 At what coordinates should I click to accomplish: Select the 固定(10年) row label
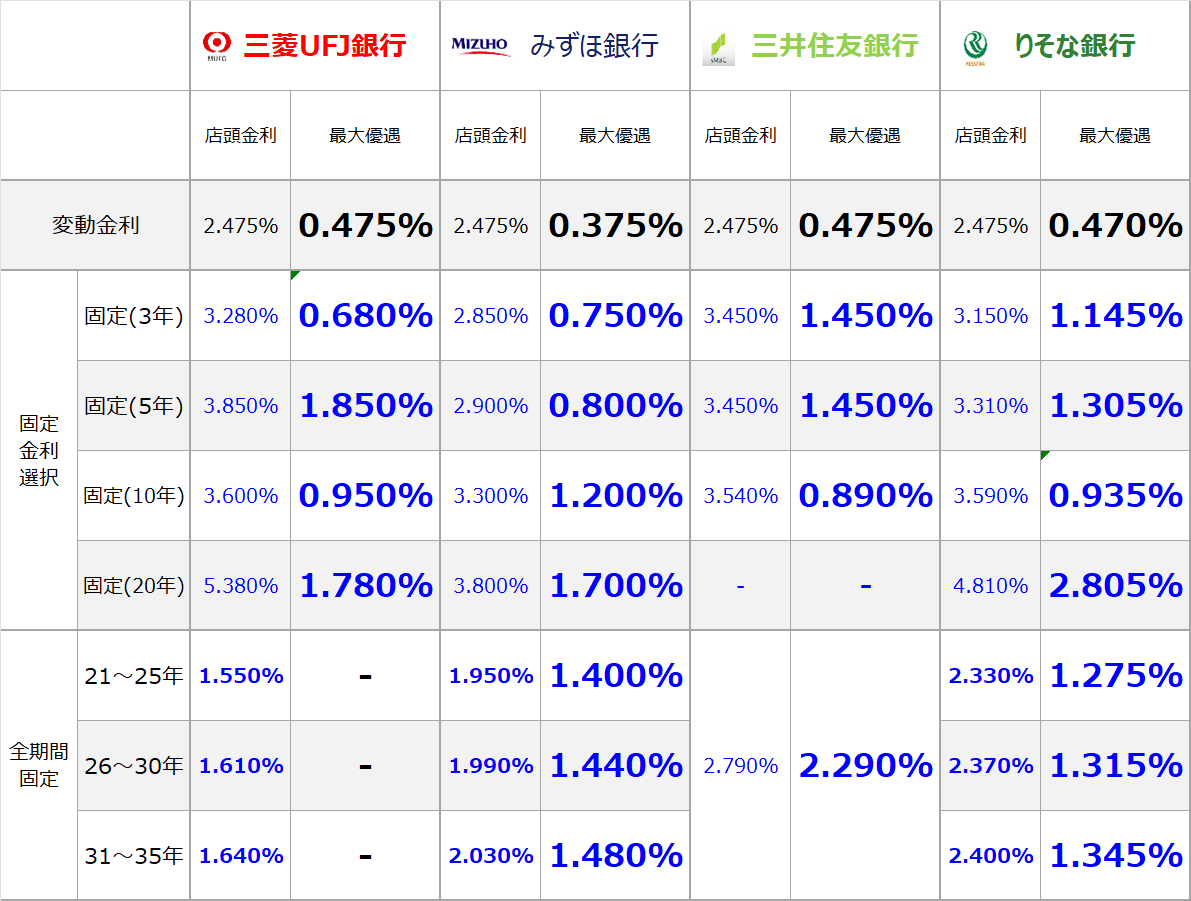click(134, 495)
